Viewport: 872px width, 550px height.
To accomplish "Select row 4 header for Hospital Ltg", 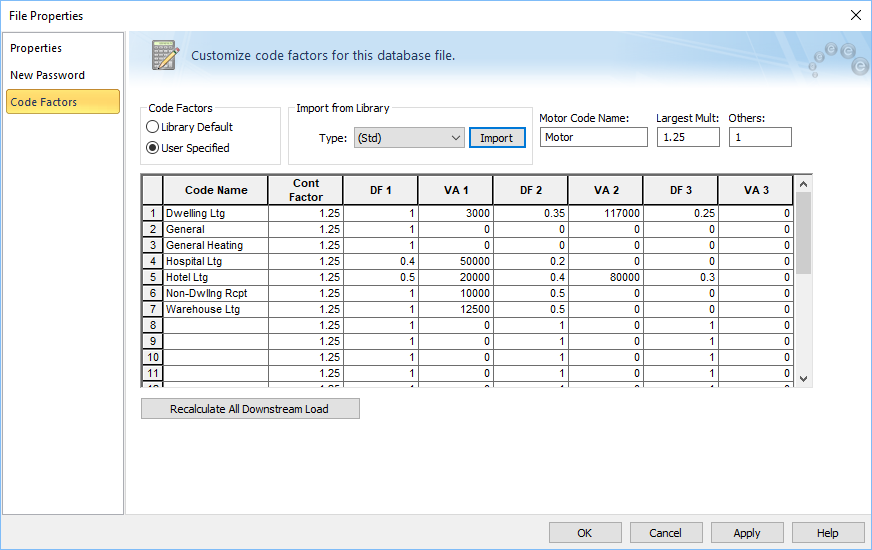I will click(x=152, y=261).
